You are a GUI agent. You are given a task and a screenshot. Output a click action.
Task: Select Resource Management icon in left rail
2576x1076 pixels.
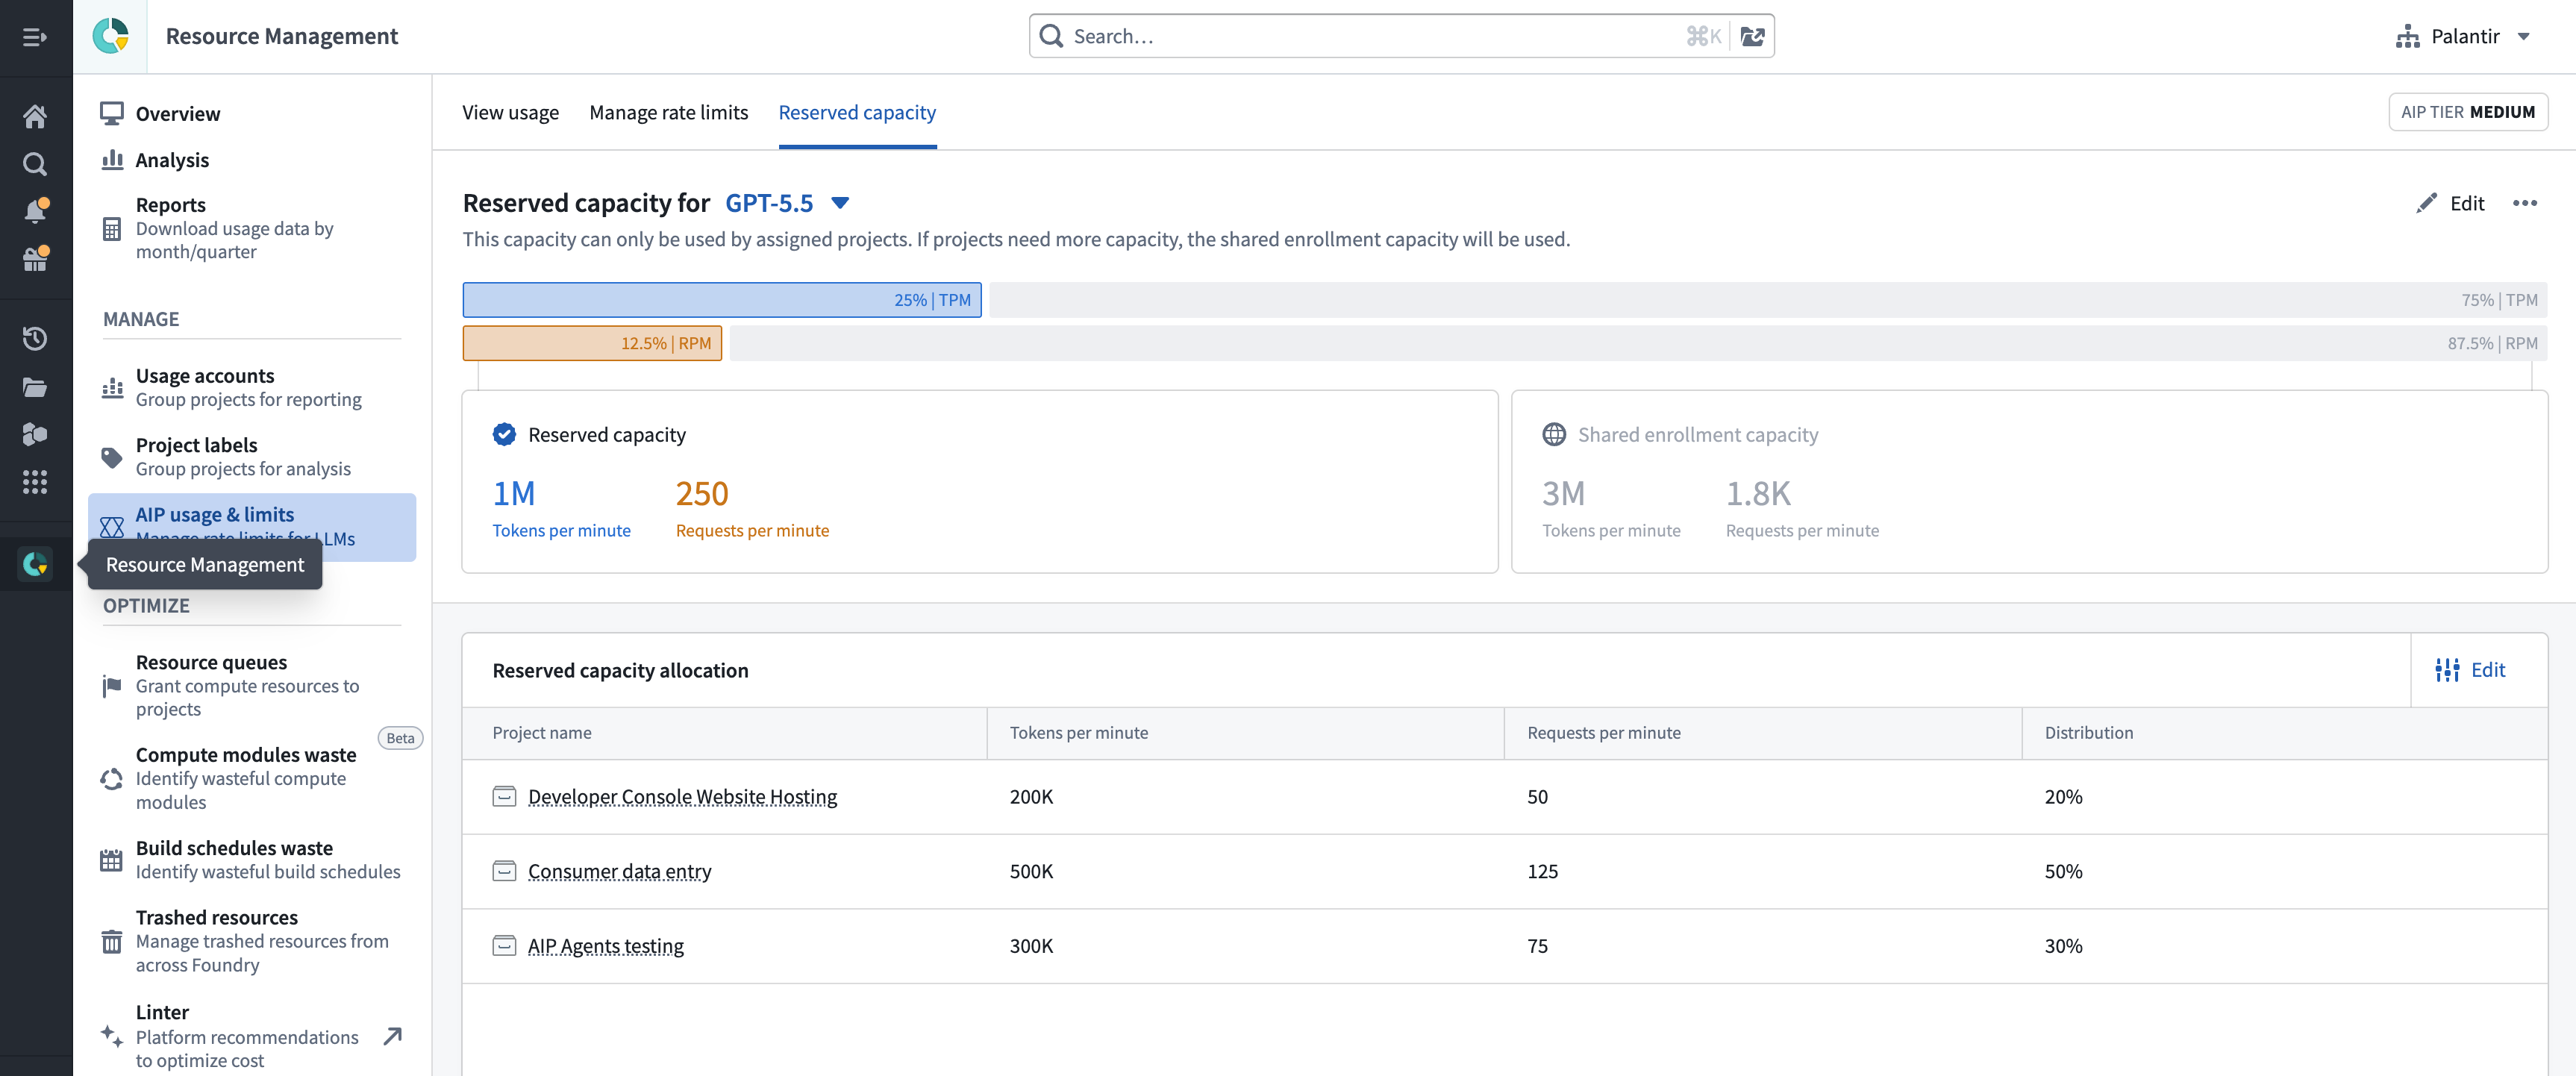pos(35,564)
